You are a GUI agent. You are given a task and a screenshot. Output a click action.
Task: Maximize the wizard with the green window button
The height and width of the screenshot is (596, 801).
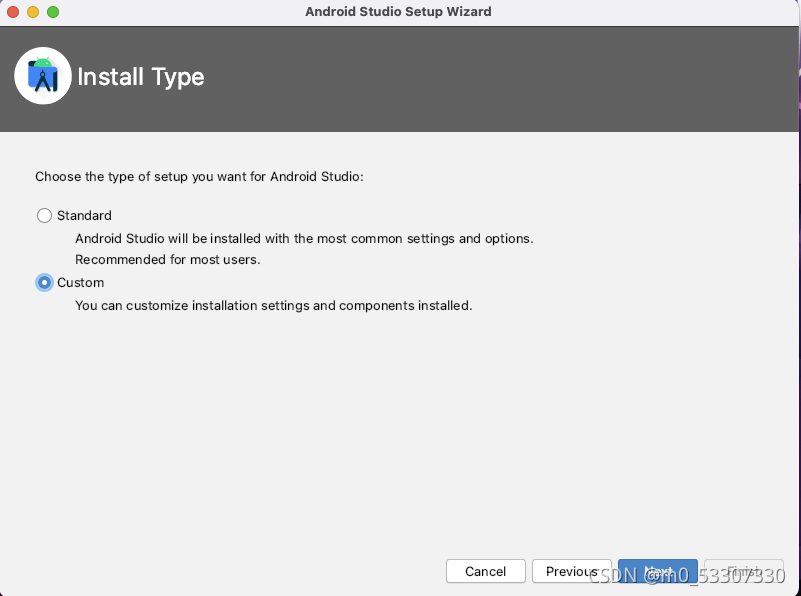coord(53,12)
